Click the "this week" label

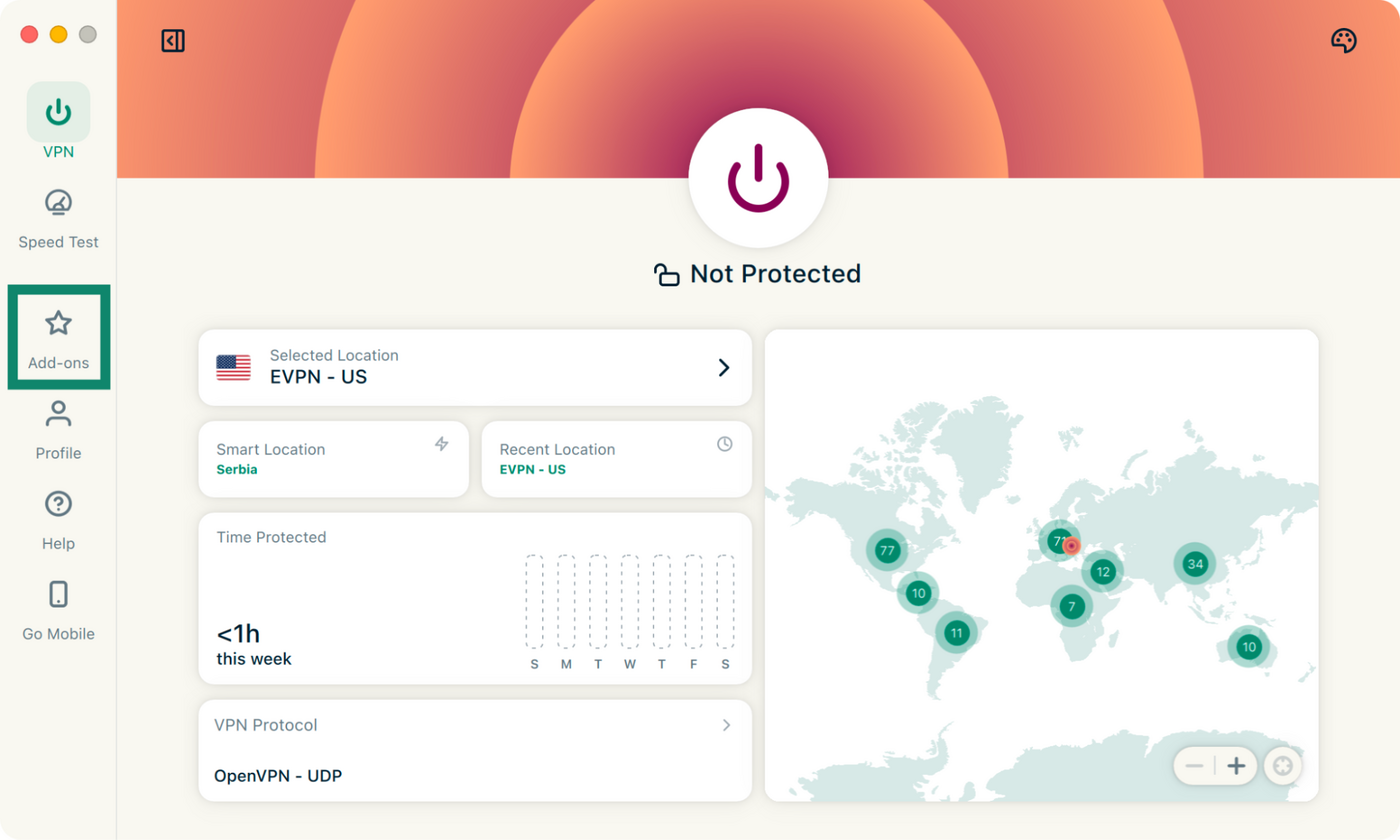click(254, 659)
